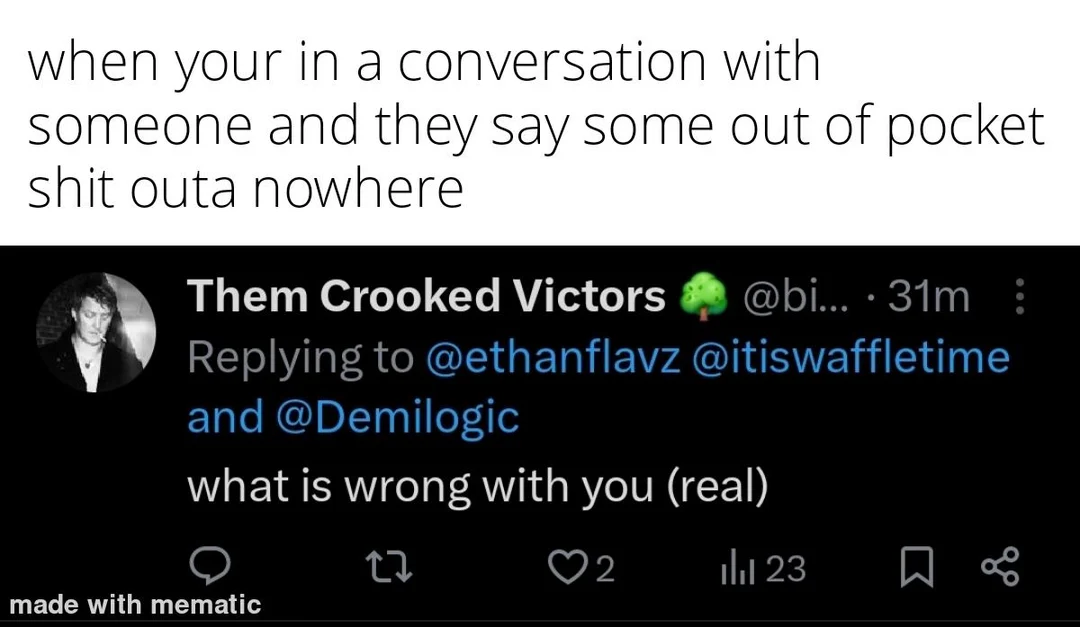Click the "made with mematic" watermark

pos(135,604)
